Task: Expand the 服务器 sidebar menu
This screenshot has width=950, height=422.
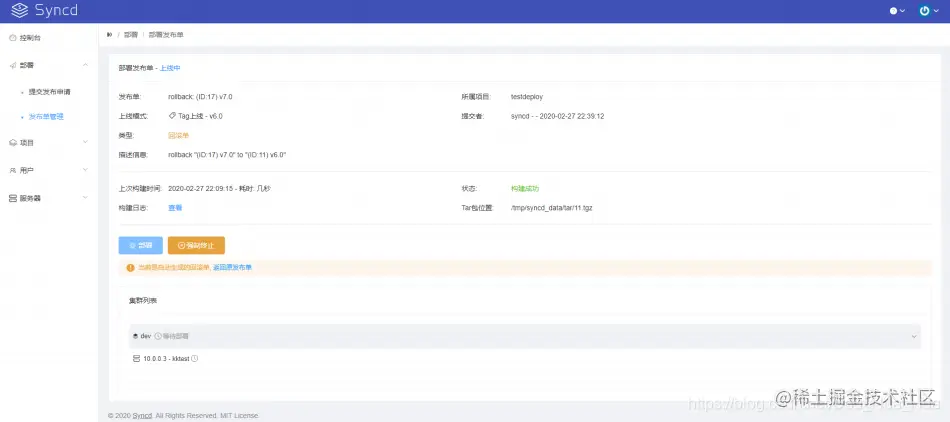Action: [85, 197]
